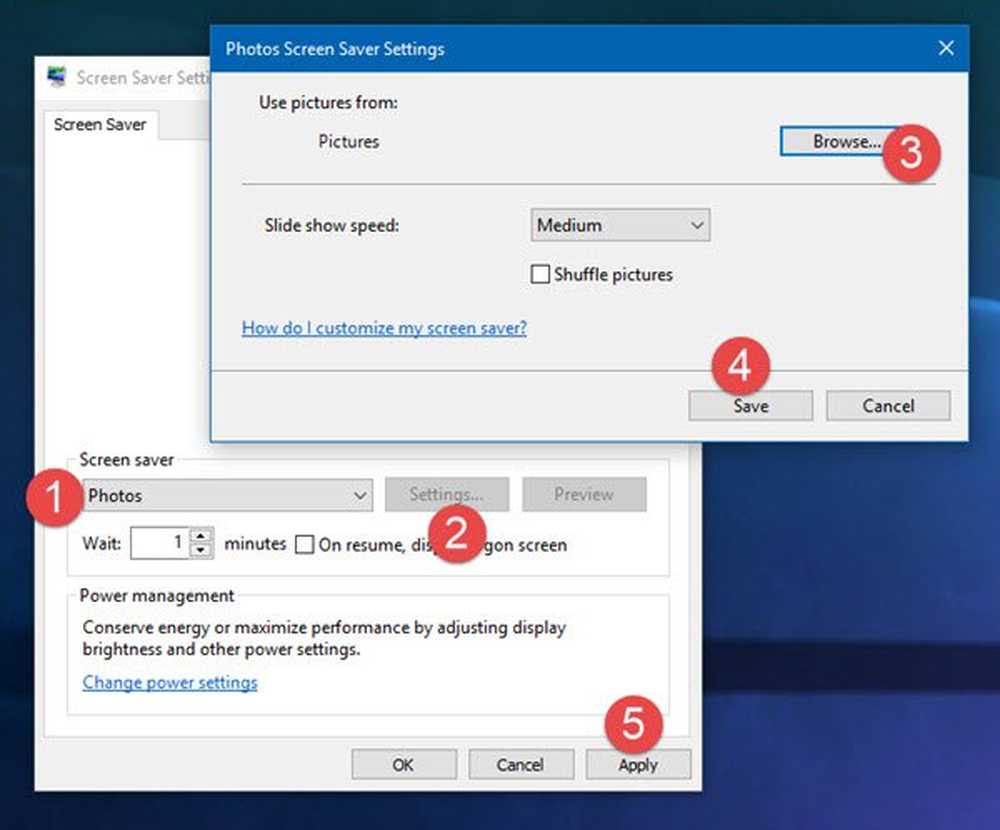This screenshot has width=1000, height=830.
Task: Cancel the Screen Saver Settings window
Action: tap(520, 765)
